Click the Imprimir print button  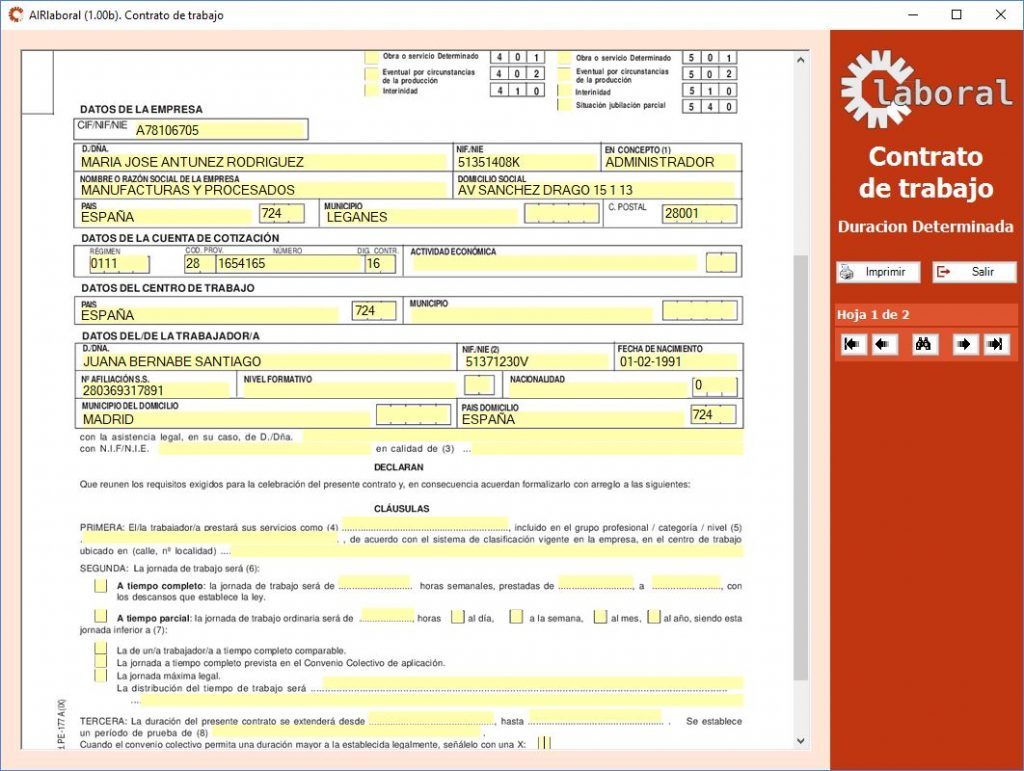tap(878, 272)
